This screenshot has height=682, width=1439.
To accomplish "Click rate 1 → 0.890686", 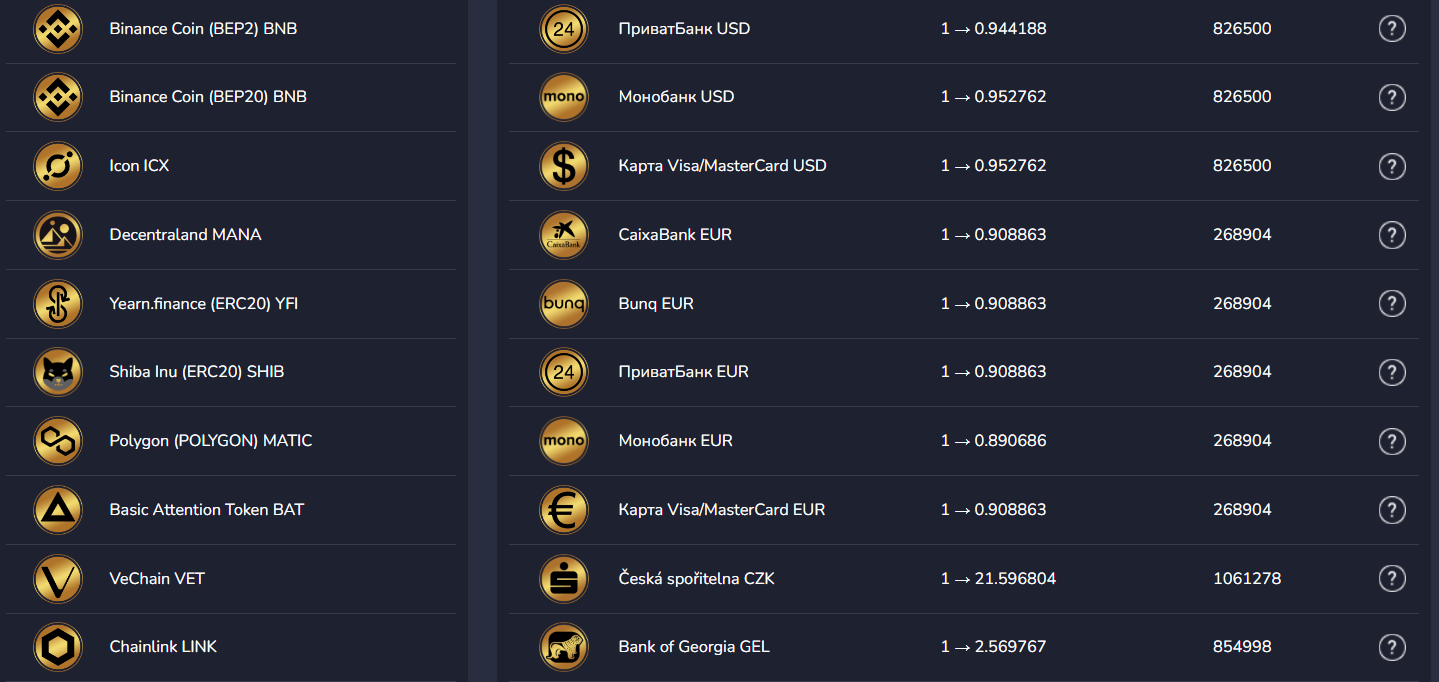I will (x=993, y=441).
